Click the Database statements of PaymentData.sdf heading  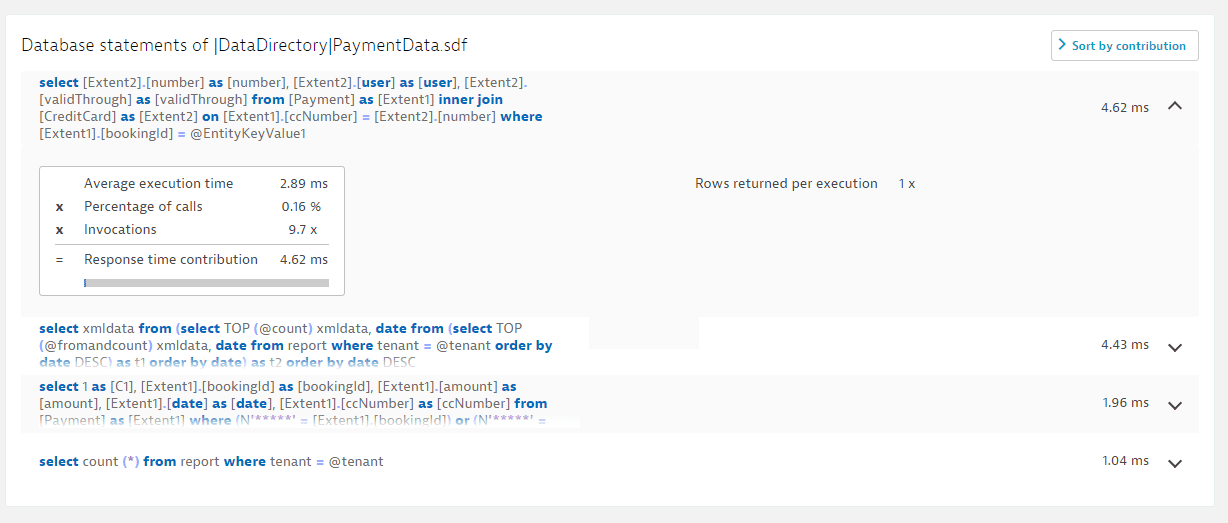point(244,46)
